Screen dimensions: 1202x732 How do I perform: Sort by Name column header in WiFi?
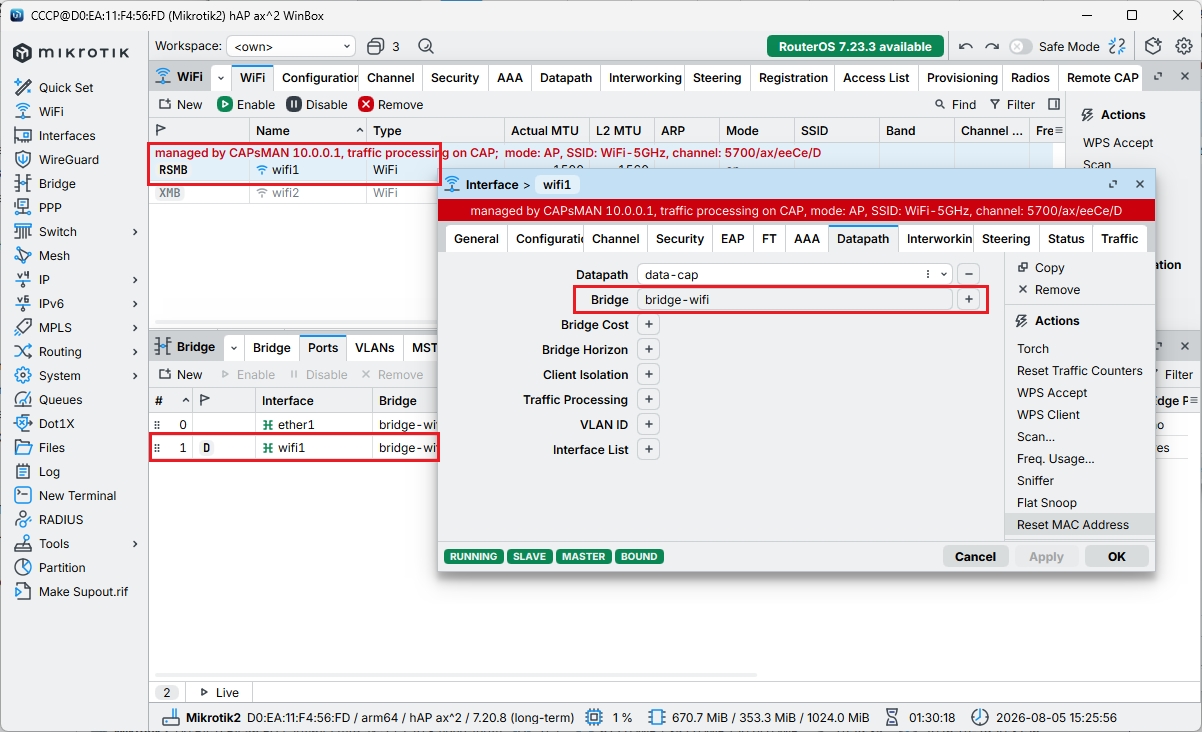308,131
